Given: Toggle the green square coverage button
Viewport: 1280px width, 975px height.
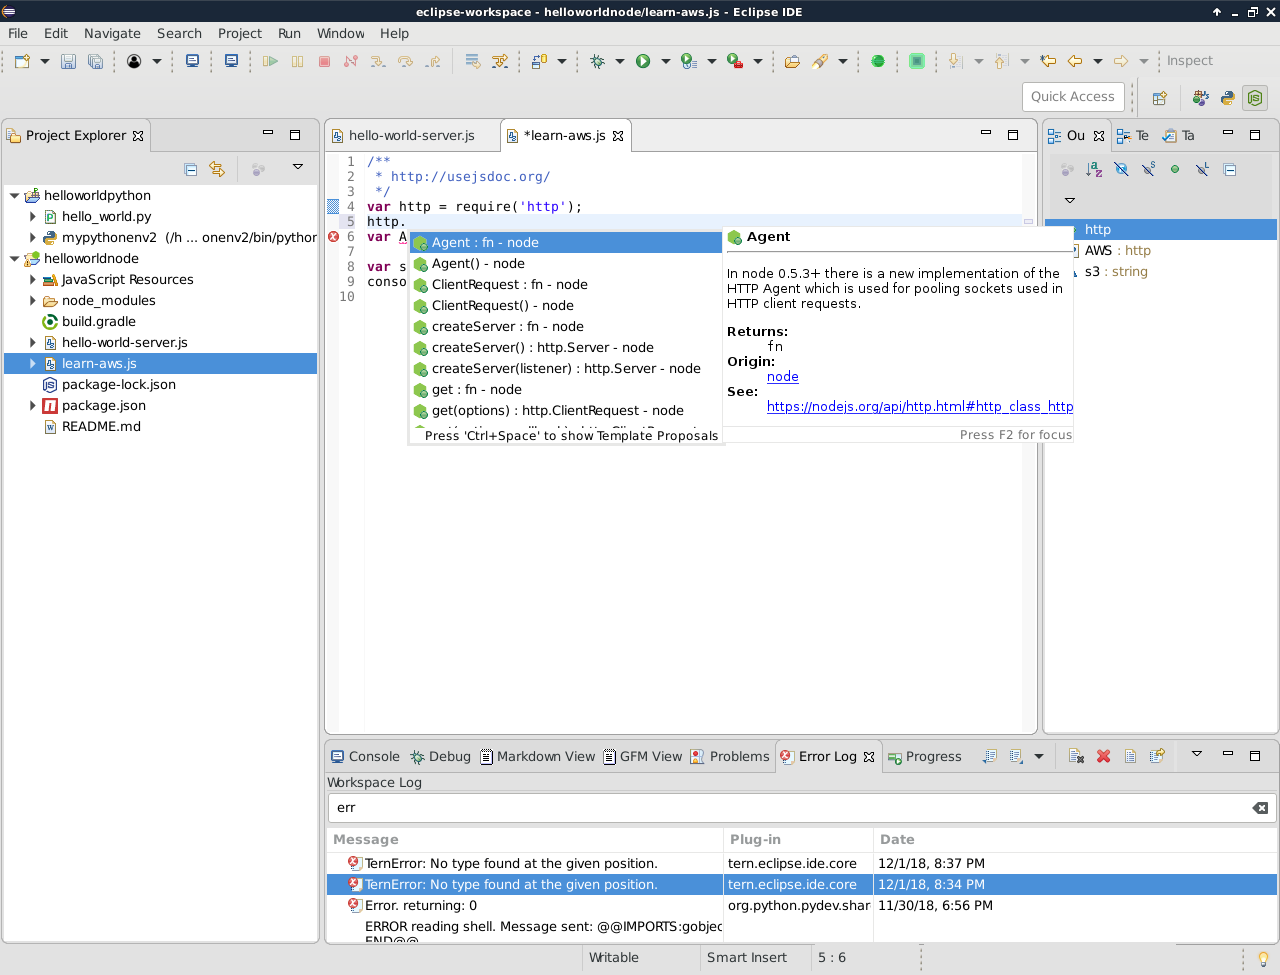Looking at the screenshot, I should point(917,61).
